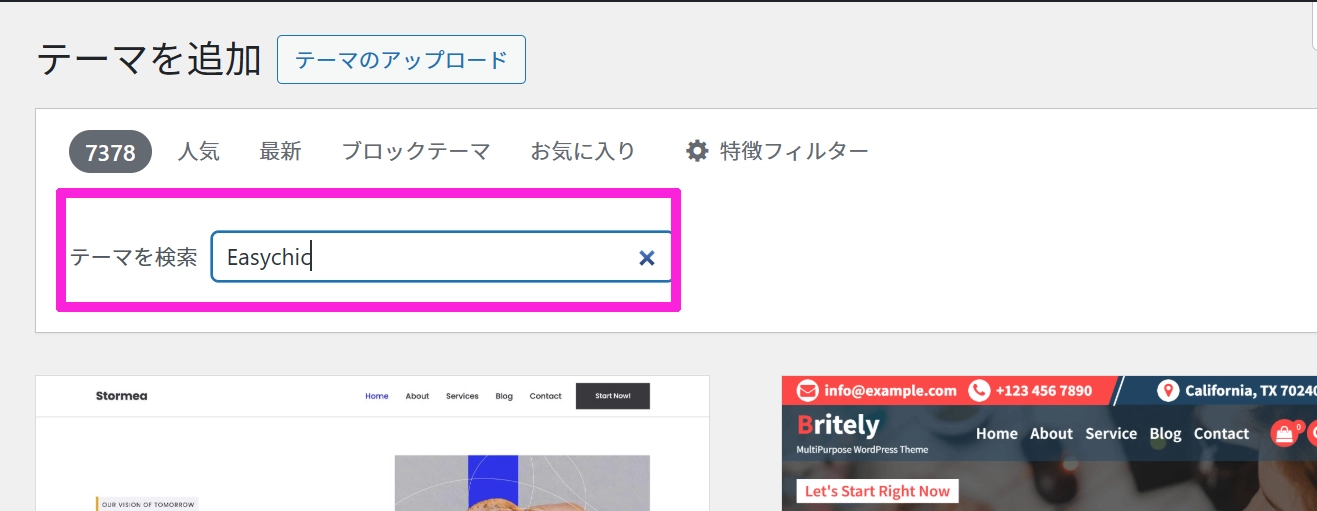
Task: Open the 最新 themes tab
Action: (x=280, y=152)
